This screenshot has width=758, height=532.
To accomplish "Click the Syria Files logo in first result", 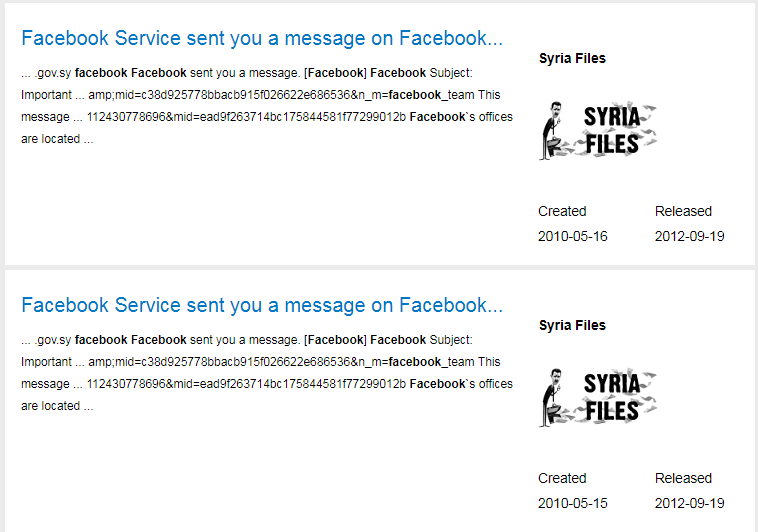I will [x=597, y=130].
